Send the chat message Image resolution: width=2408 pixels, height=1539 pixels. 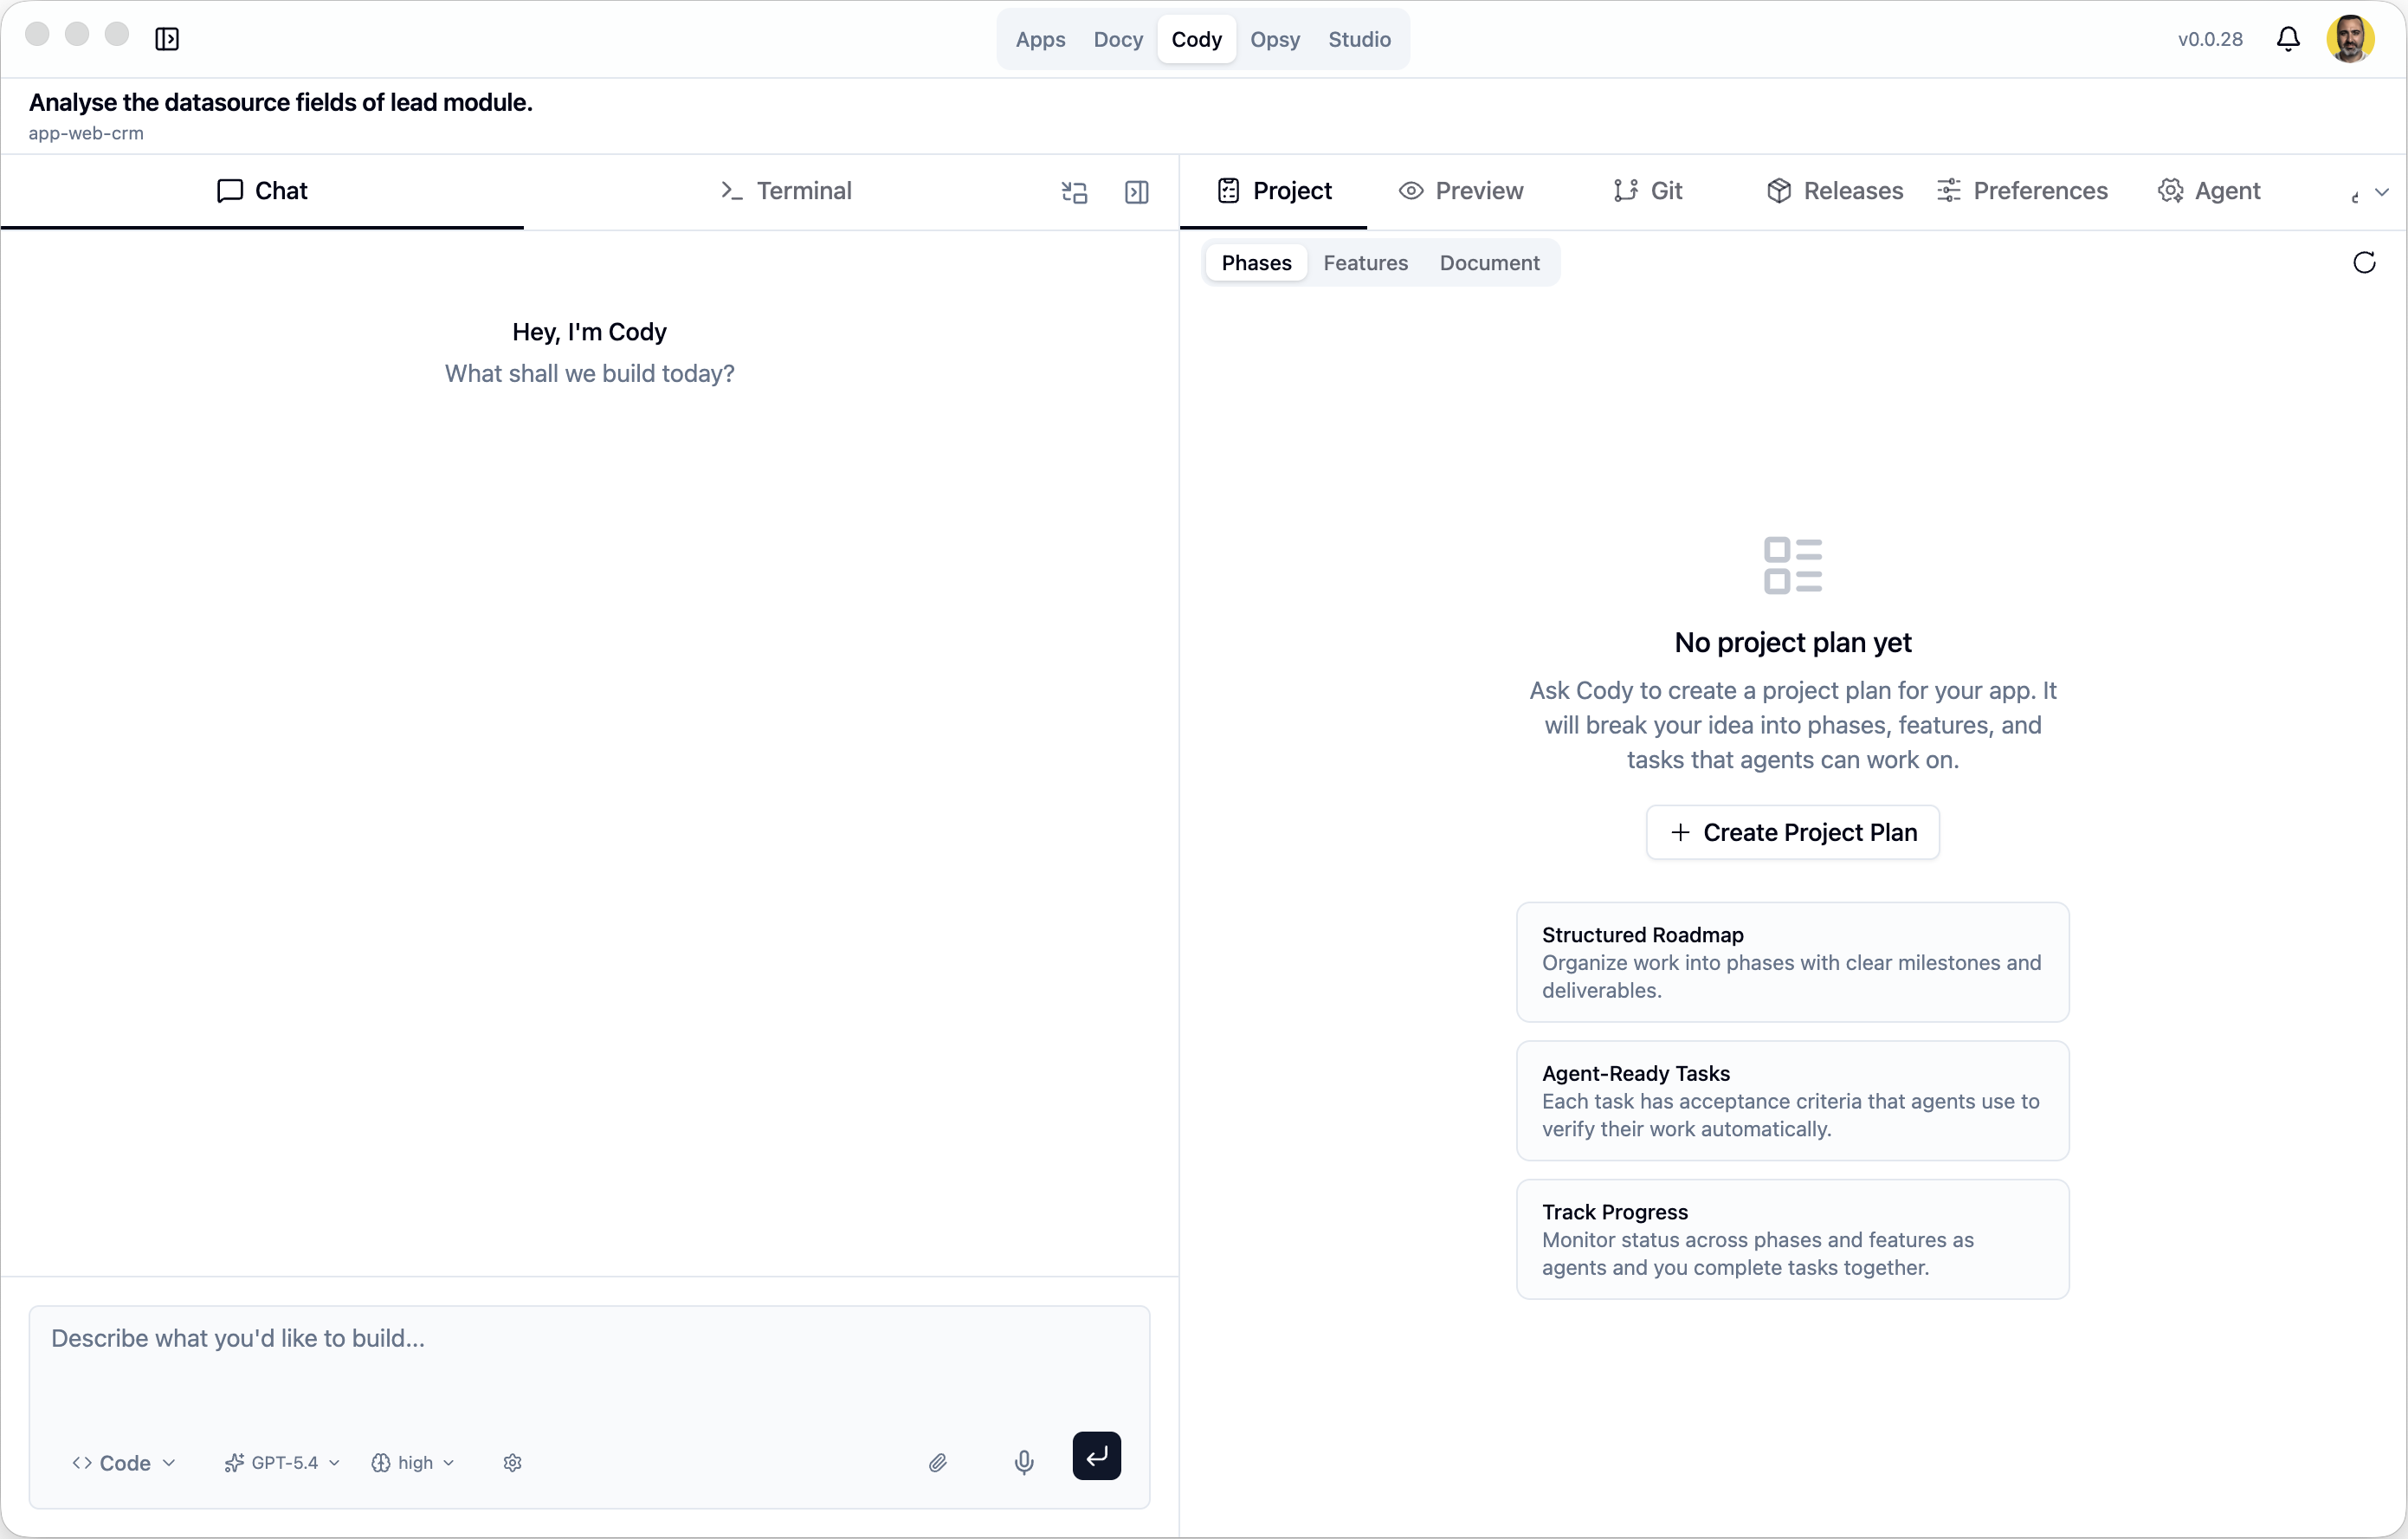(x=1096, y=1457)
